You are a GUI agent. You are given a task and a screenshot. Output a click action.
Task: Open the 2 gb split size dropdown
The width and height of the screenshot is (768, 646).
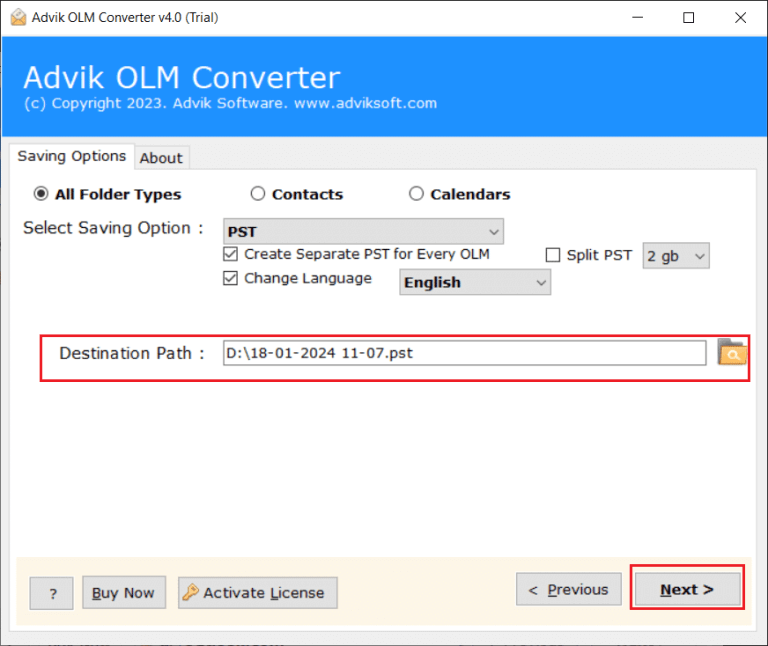676,256
